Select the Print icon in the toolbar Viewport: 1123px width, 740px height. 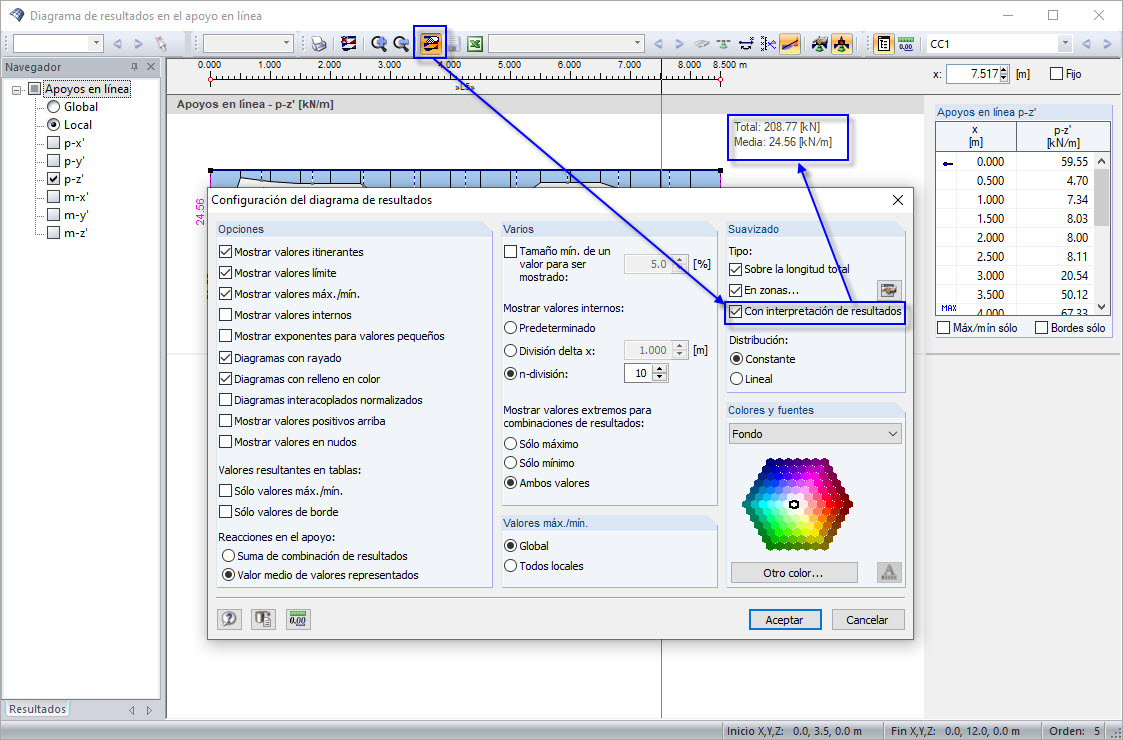(318, 43)
